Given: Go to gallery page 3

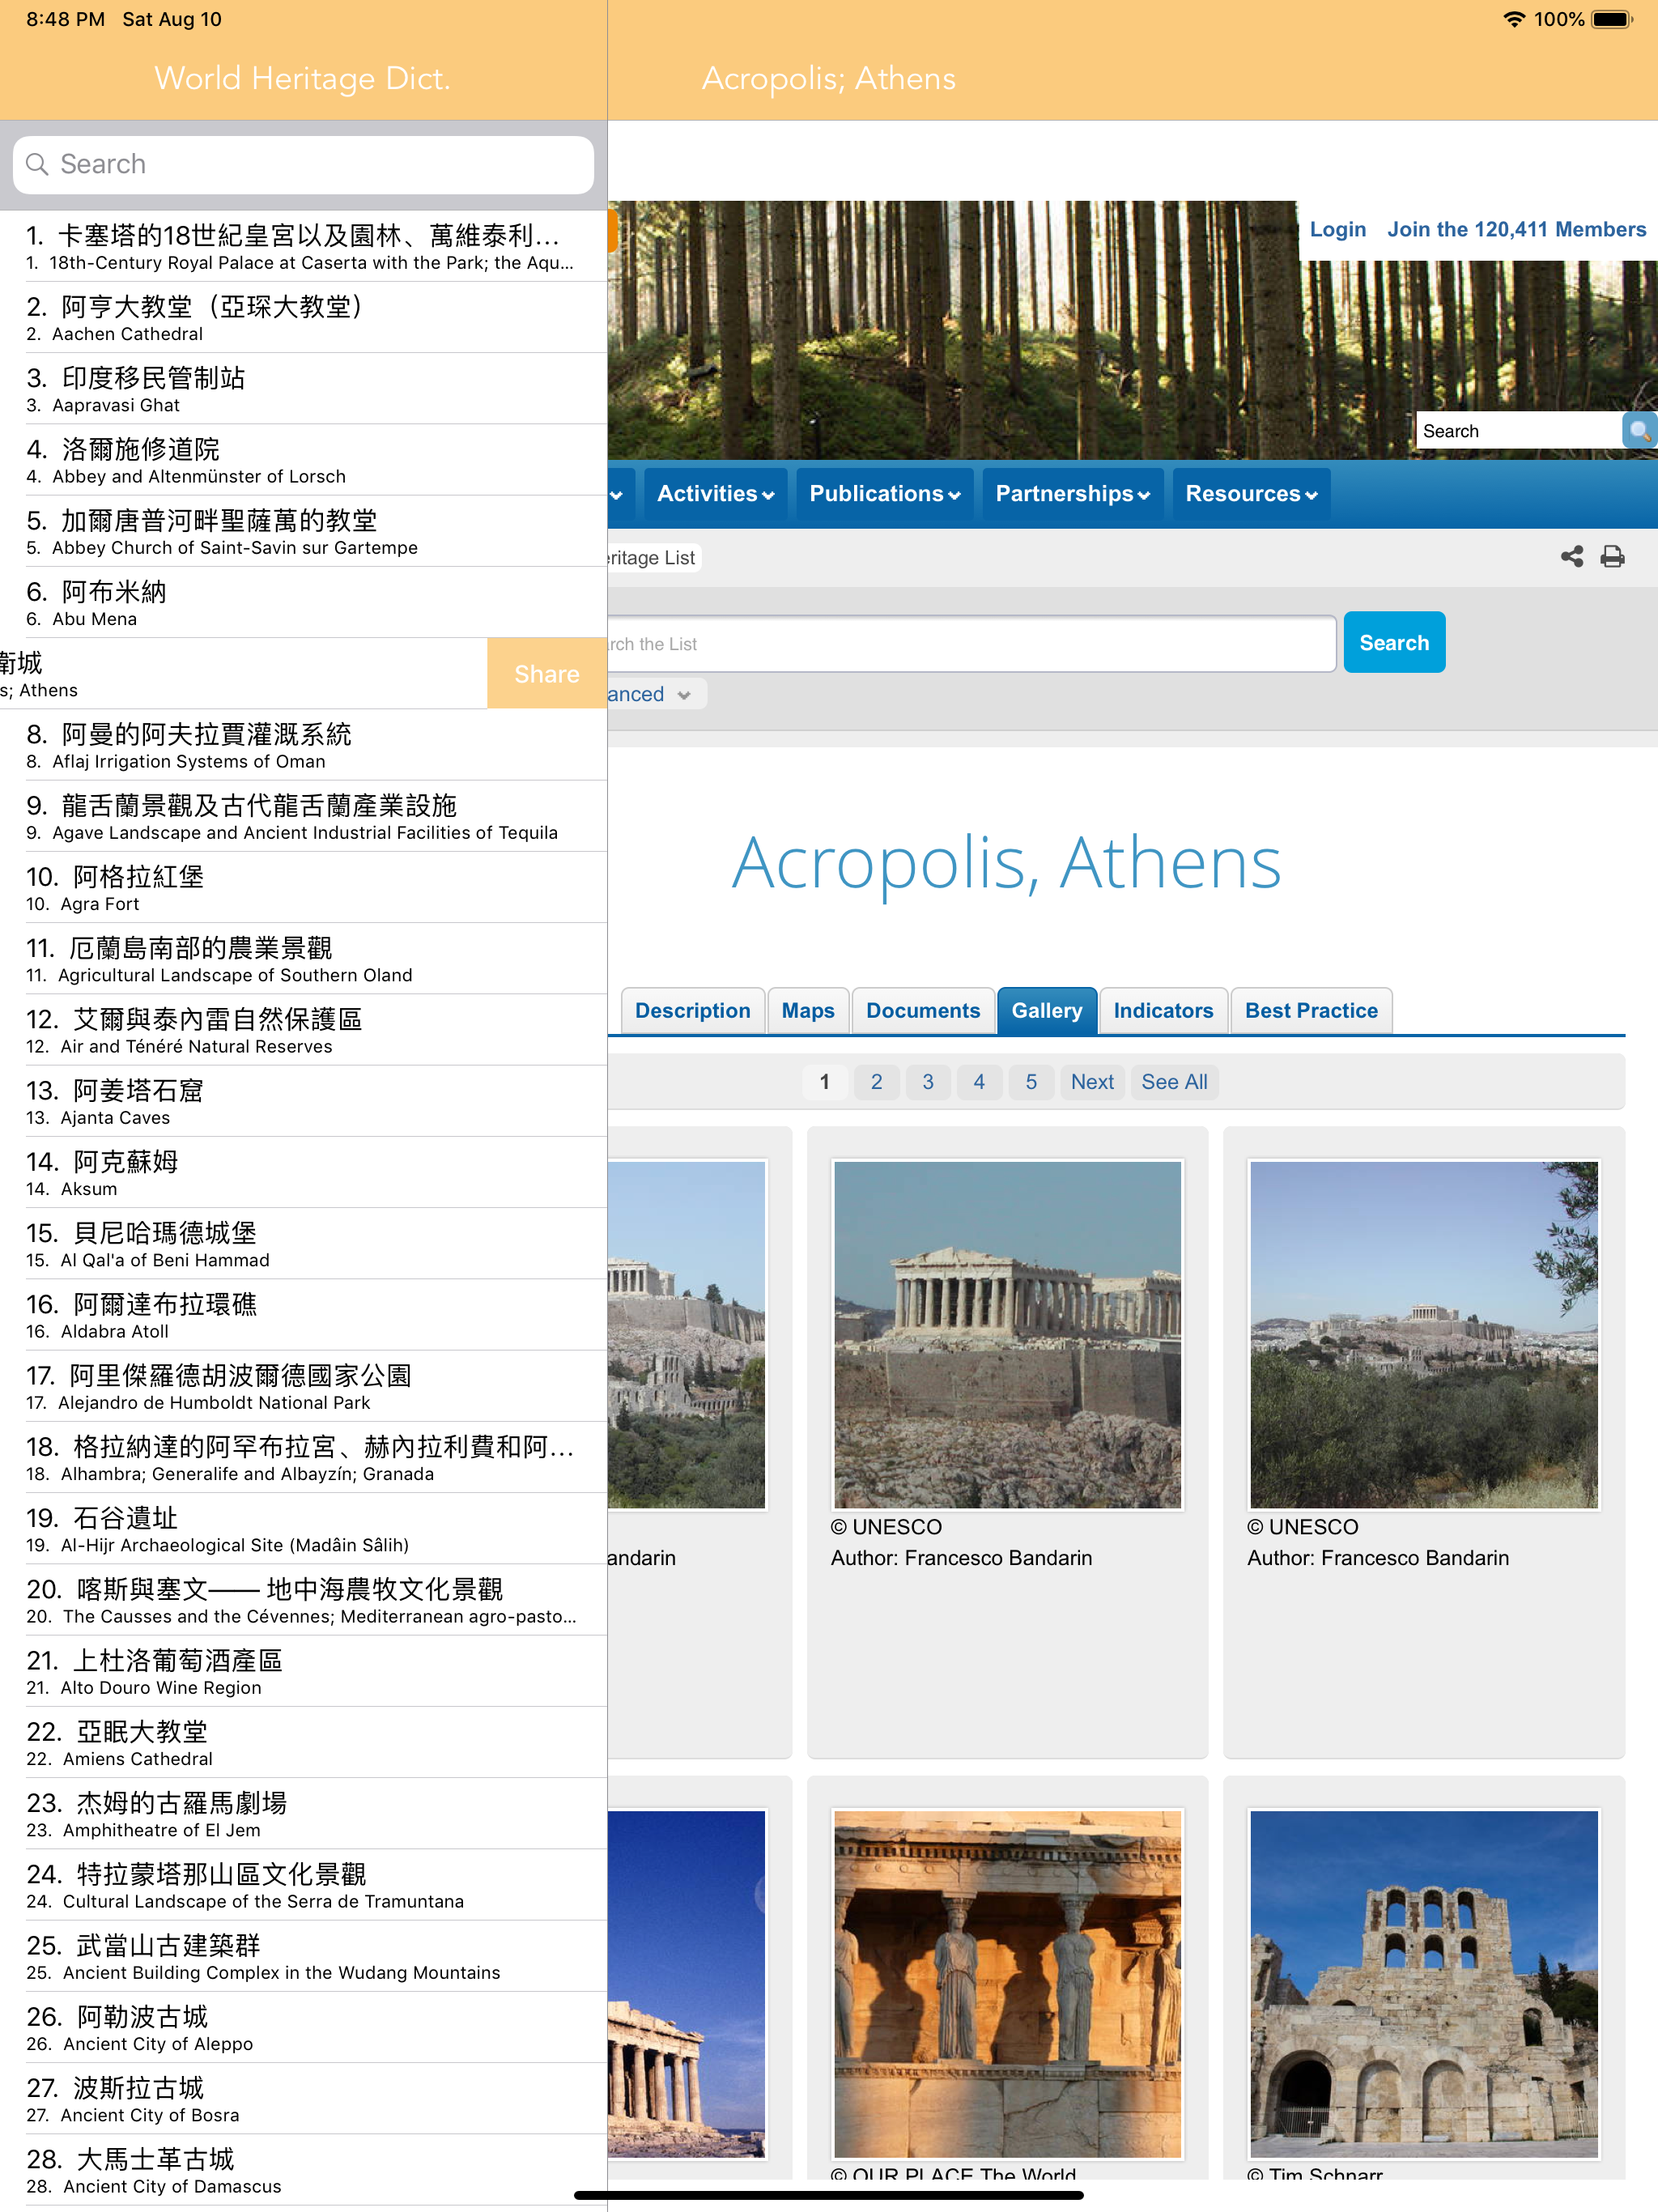Looking at the screenshot, I should 928,1082.
